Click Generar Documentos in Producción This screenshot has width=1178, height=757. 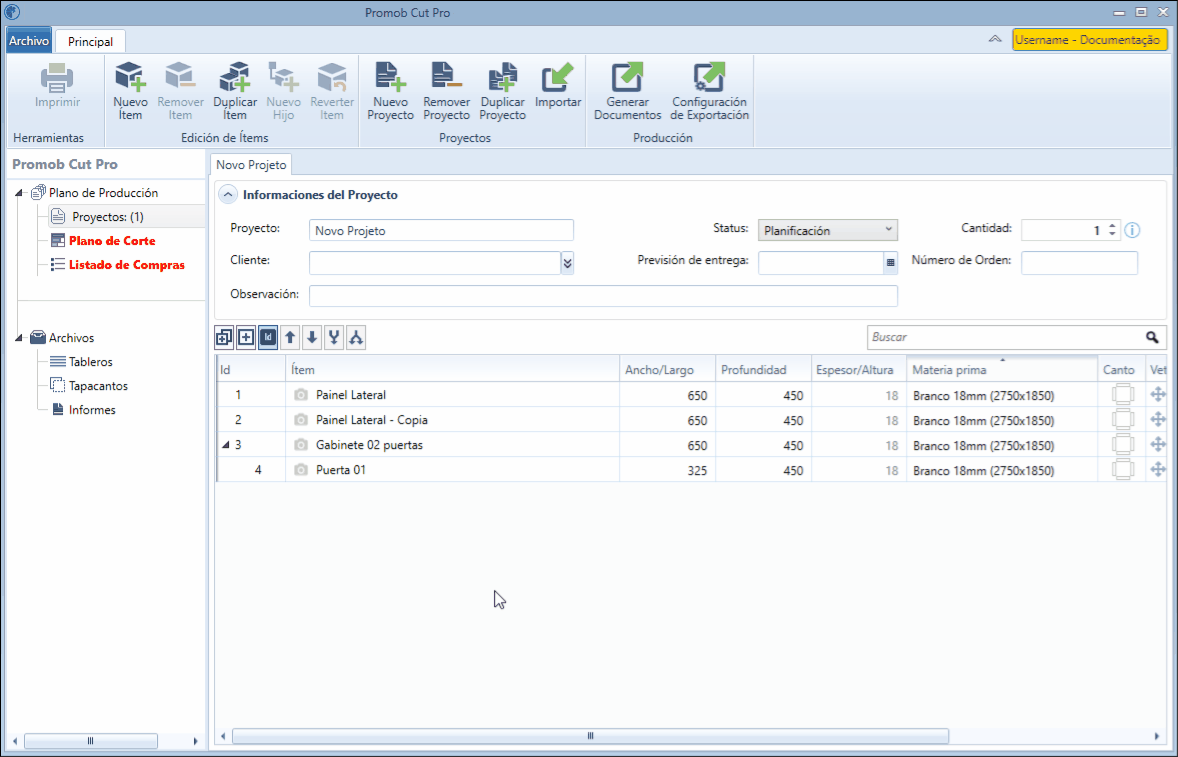627,91
